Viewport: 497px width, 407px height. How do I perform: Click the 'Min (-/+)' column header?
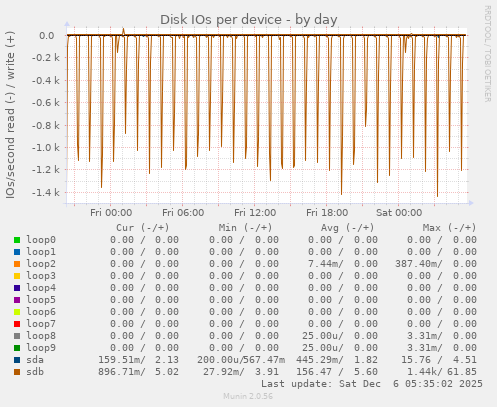click(x=245, y=228)
